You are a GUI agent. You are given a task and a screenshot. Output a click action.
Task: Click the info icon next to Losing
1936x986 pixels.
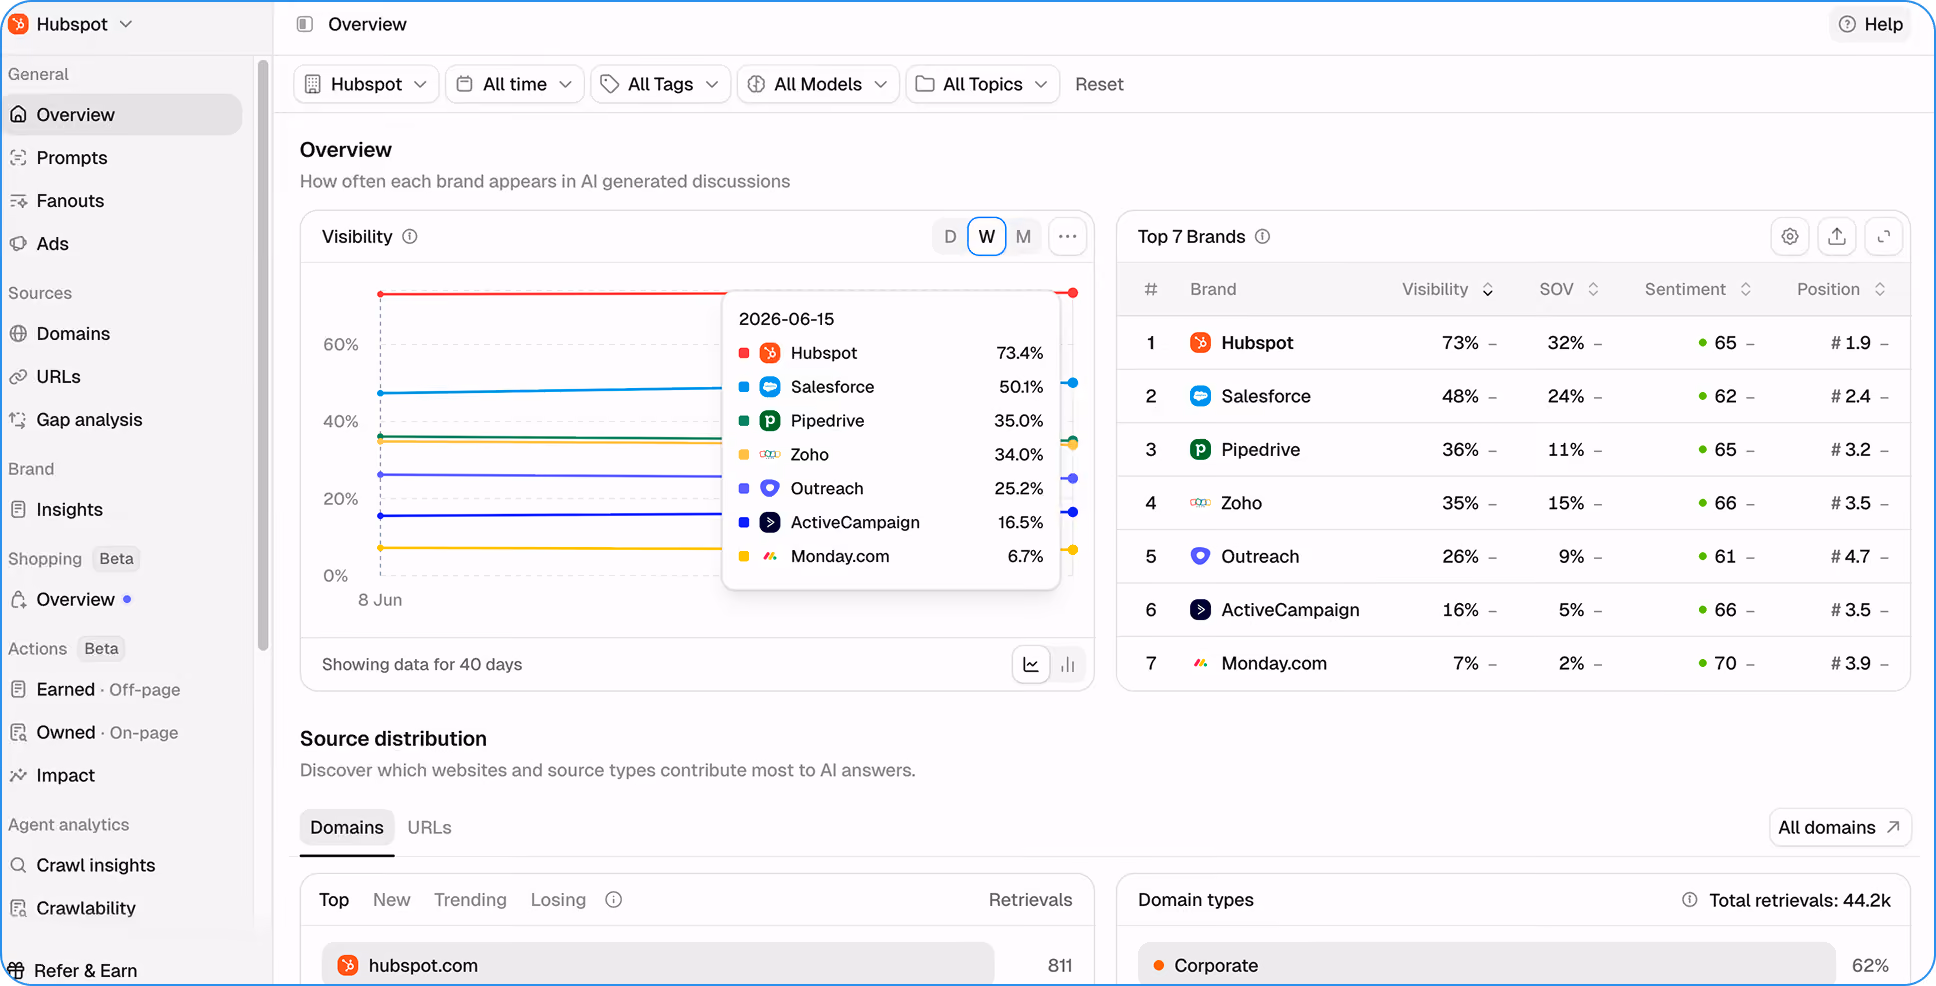point(614,900)
